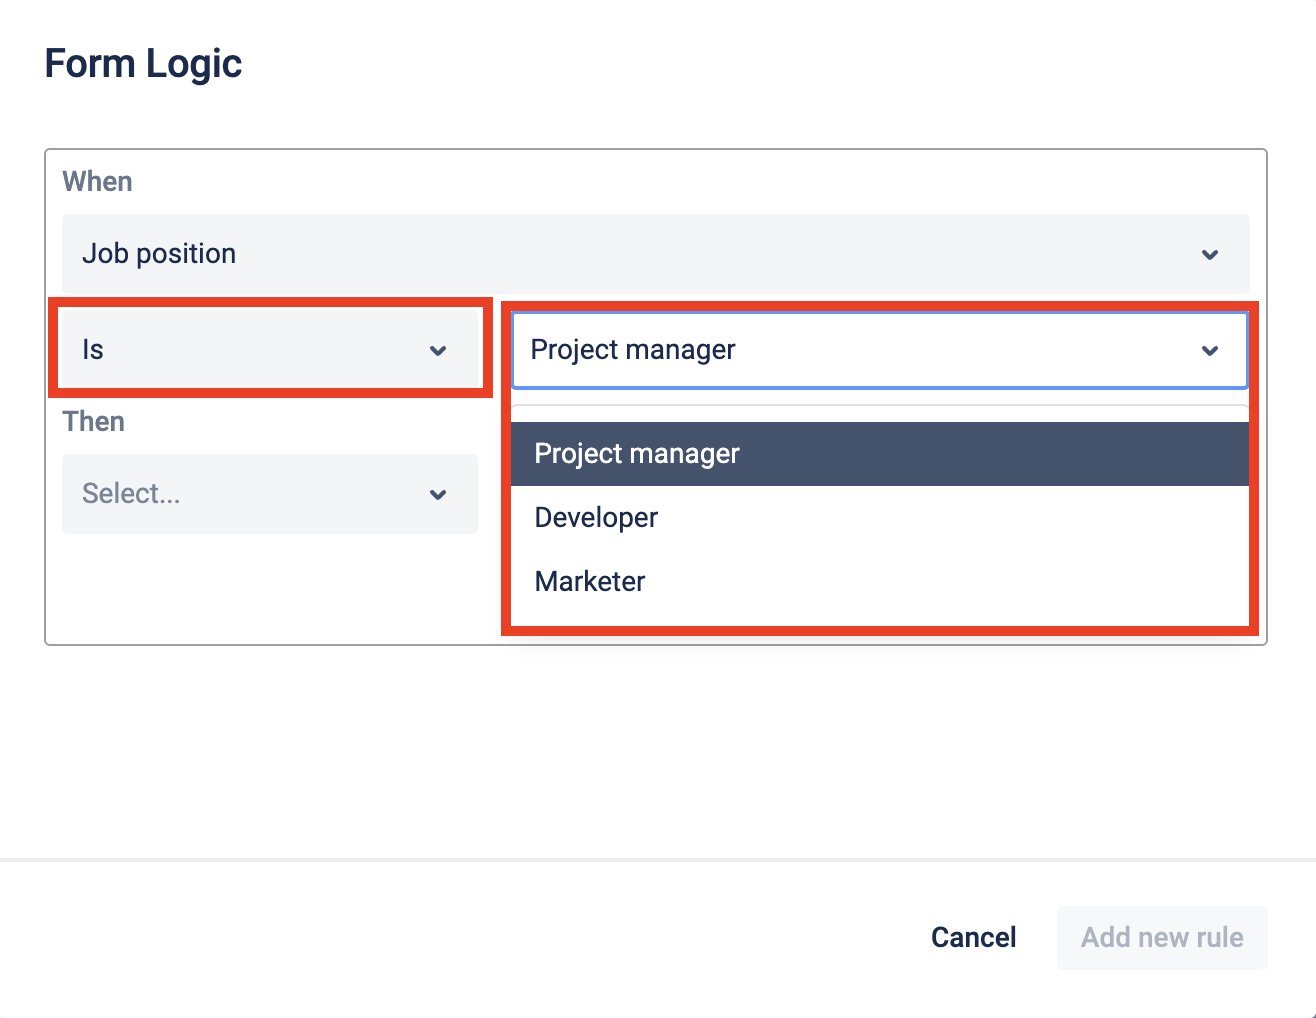Viewport: 1316px width, 1018px height.
Task: Click the Is text in the operator field
Action: tap(93, 350)
